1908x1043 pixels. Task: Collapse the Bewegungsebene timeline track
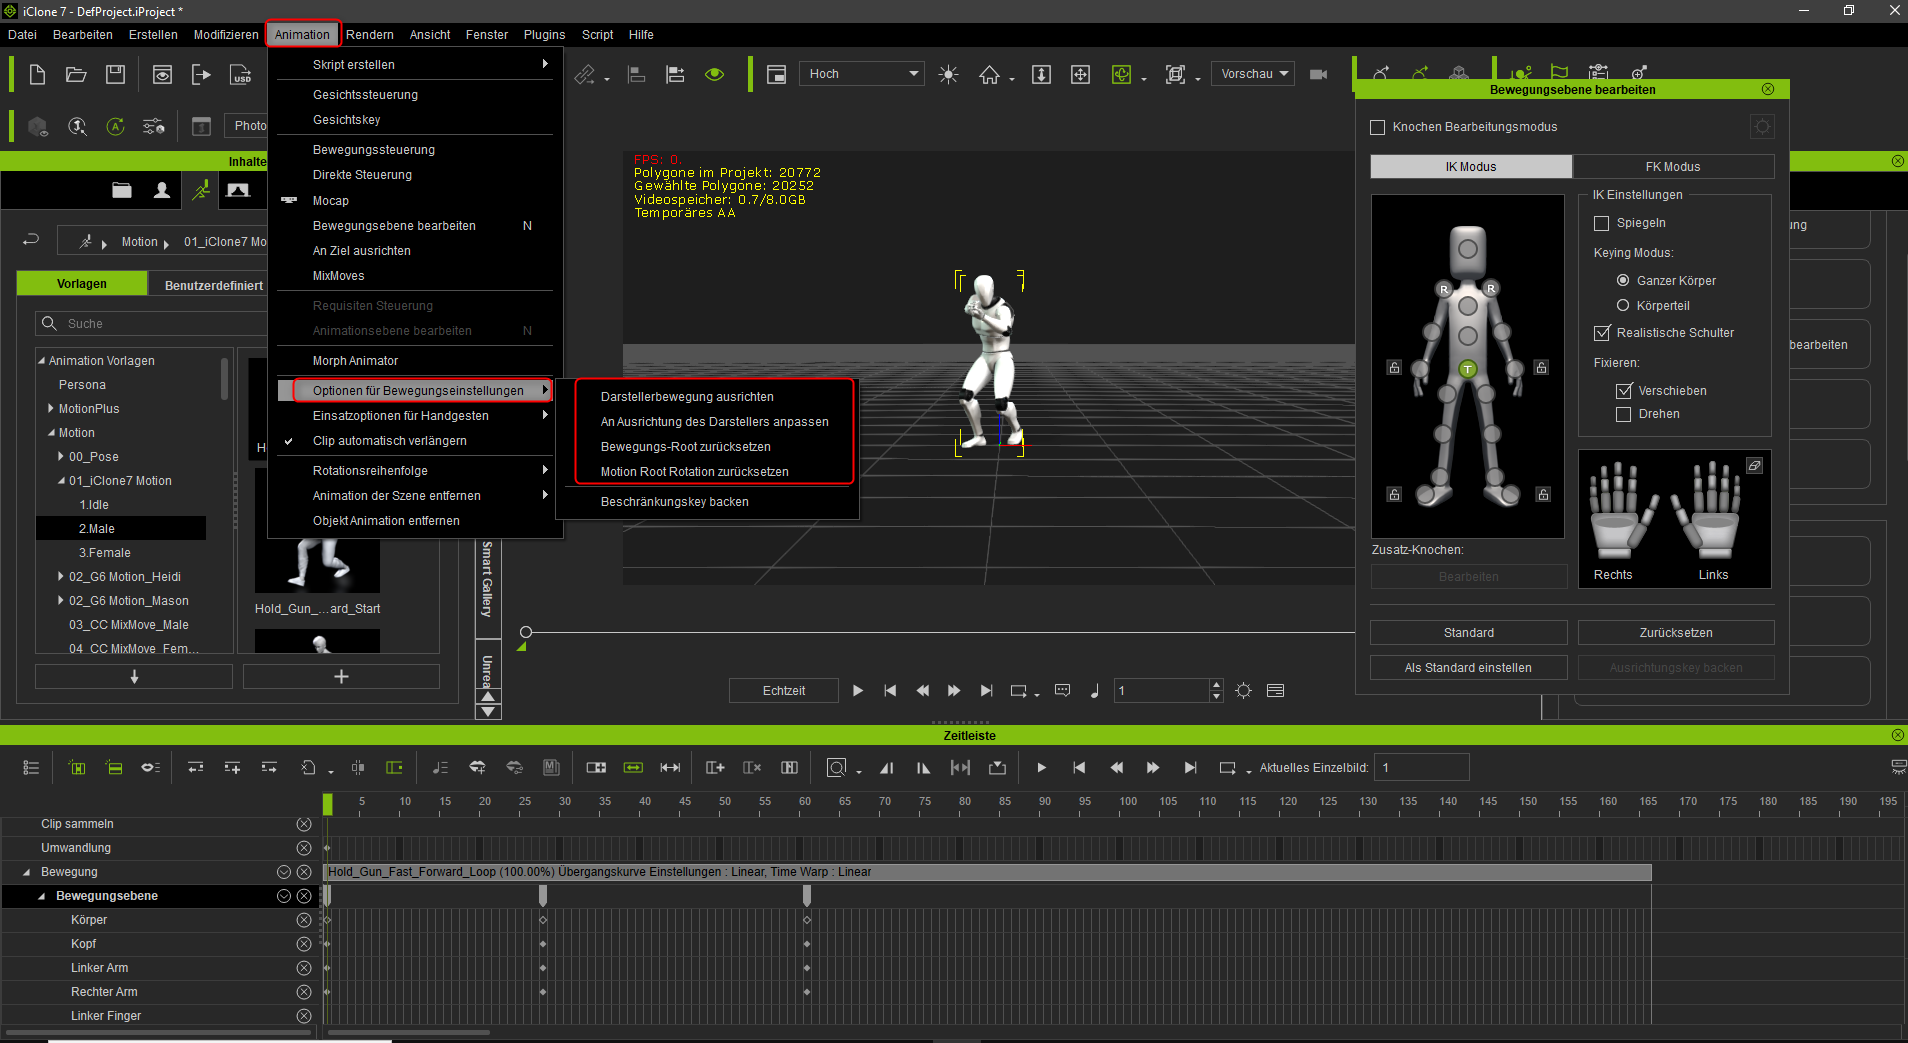[41, 896]
